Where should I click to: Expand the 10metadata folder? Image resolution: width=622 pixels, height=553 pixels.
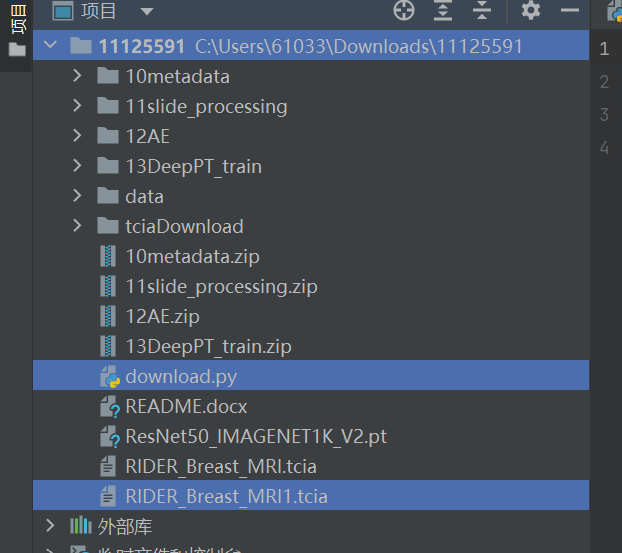[77, 75]
